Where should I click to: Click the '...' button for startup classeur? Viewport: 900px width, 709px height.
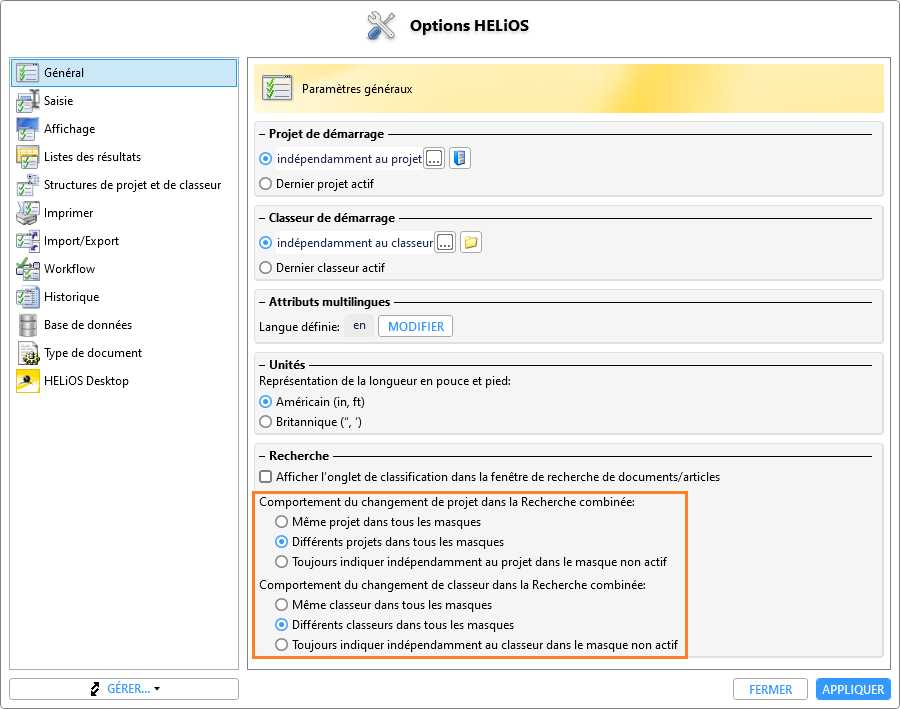point(445,243)
